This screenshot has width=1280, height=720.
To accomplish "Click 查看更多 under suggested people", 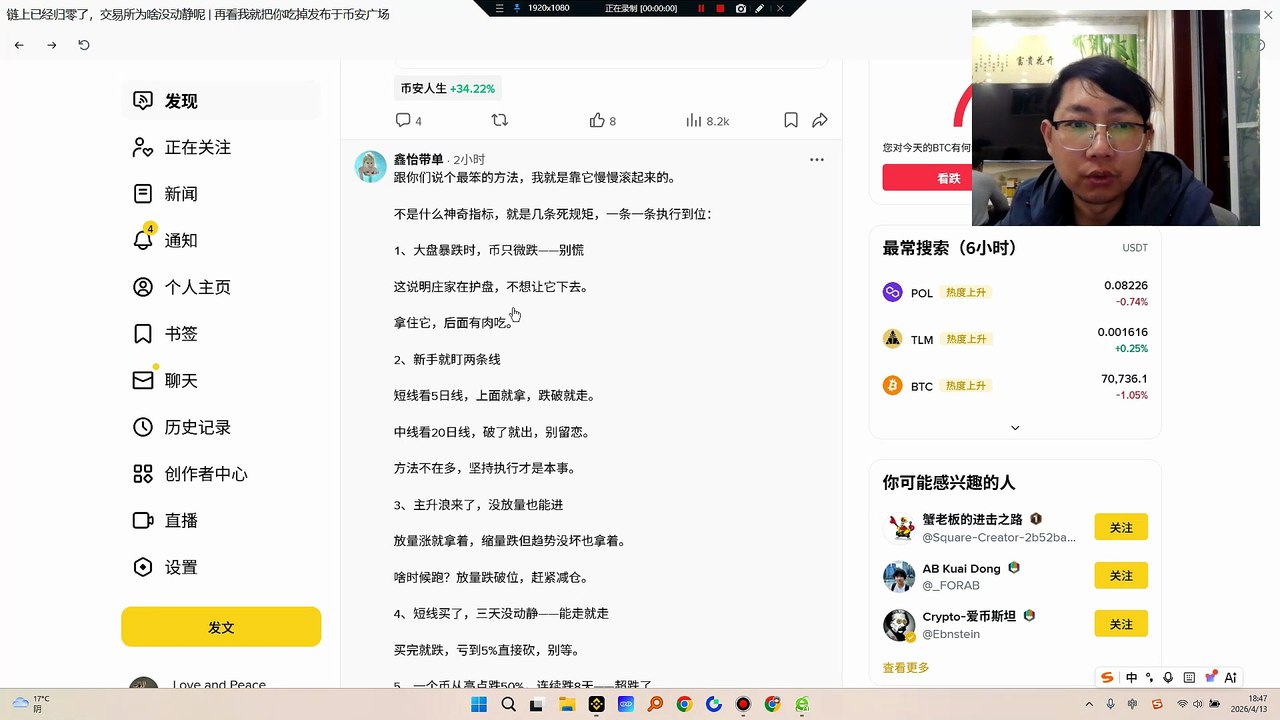I will pyautogui.click(x=906, y=667).
